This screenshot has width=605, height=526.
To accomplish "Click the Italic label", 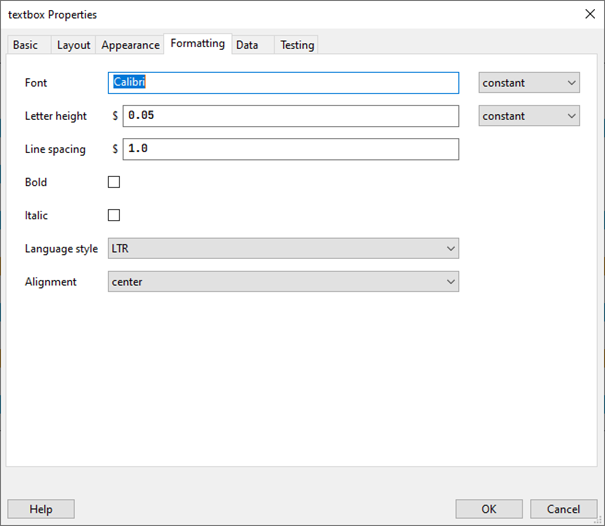I will 36,215.
